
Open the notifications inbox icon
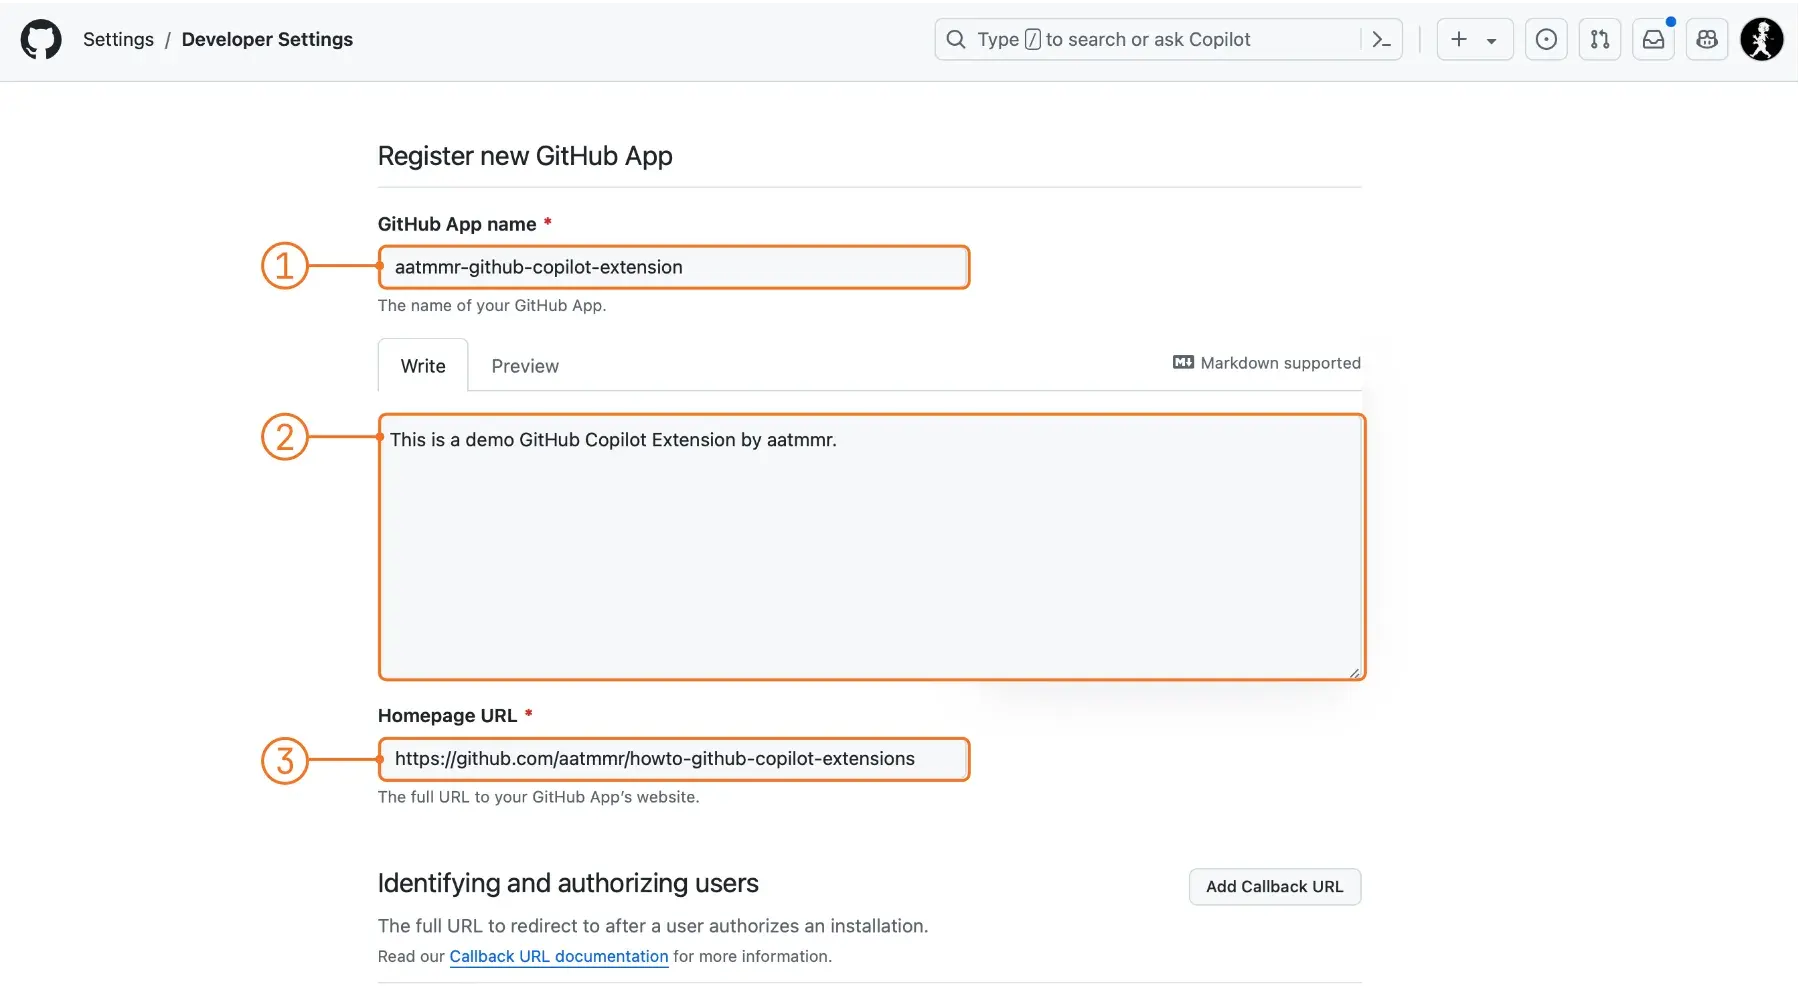[1654, 39]
